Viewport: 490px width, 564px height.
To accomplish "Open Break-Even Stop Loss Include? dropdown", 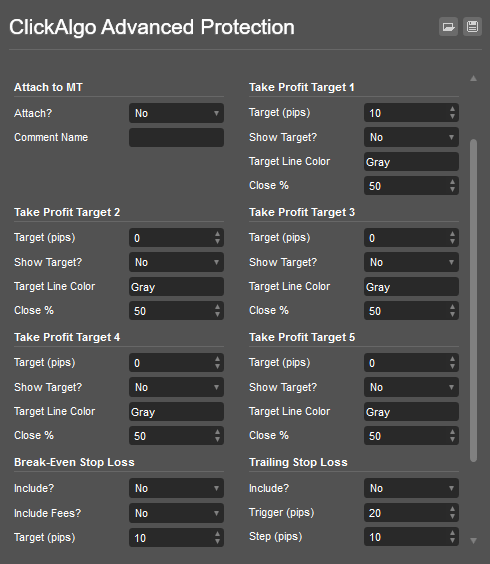I will [176, 488].
